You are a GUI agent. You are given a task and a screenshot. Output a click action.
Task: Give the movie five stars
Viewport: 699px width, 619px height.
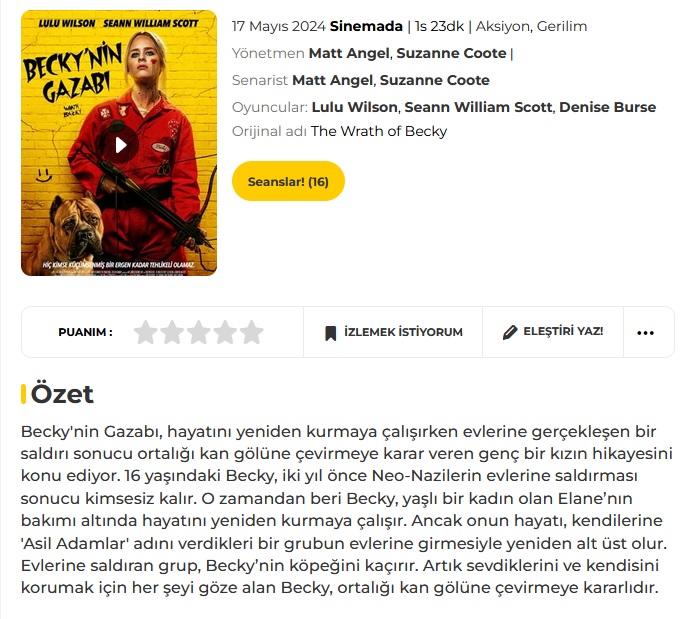tap(251, 332)
